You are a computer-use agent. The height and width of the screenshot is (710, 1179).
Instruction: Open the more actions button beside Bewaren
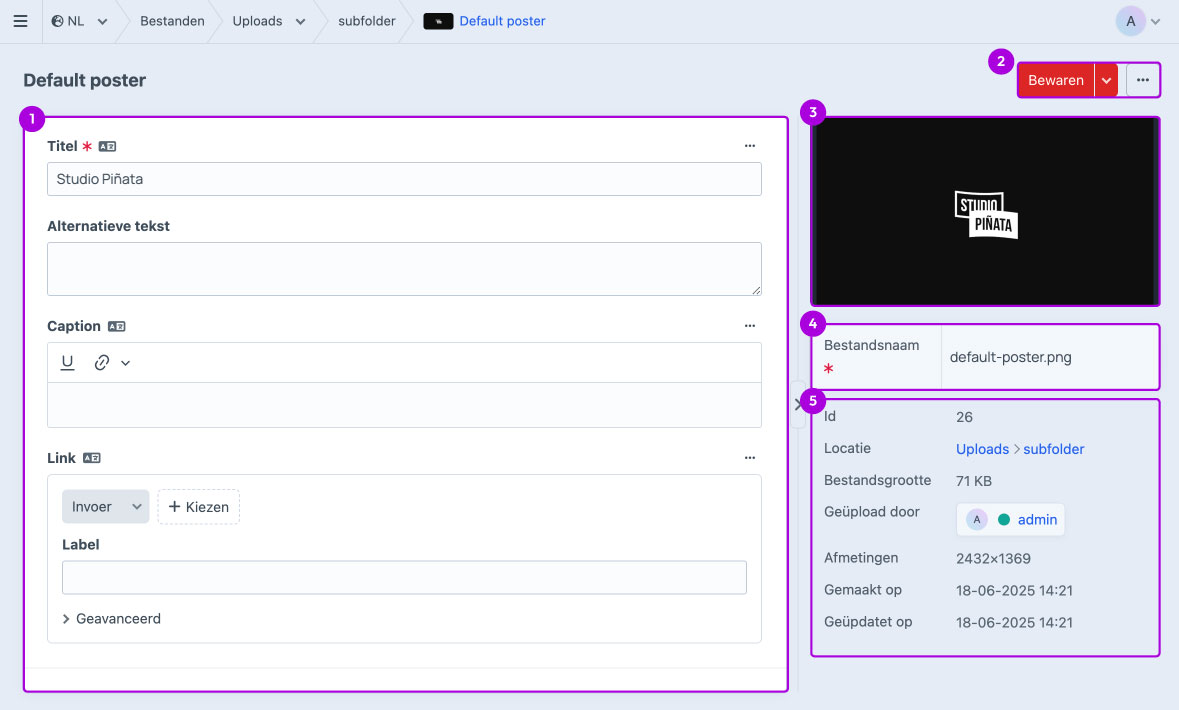[1142, 80]
